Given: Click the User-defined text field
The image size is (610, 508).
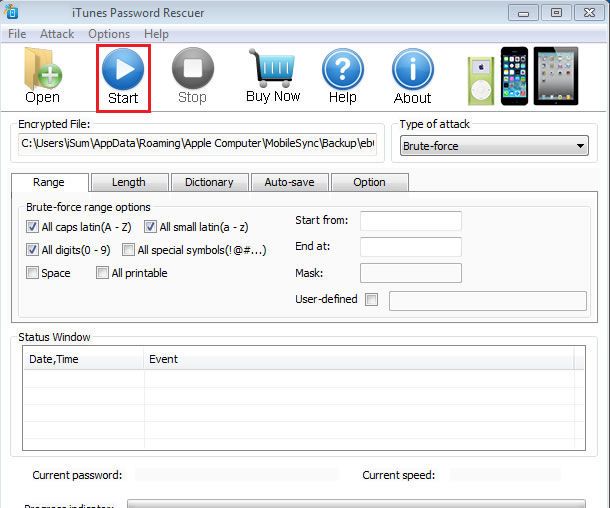Looking at the screenshot, I should coord(488,301).
